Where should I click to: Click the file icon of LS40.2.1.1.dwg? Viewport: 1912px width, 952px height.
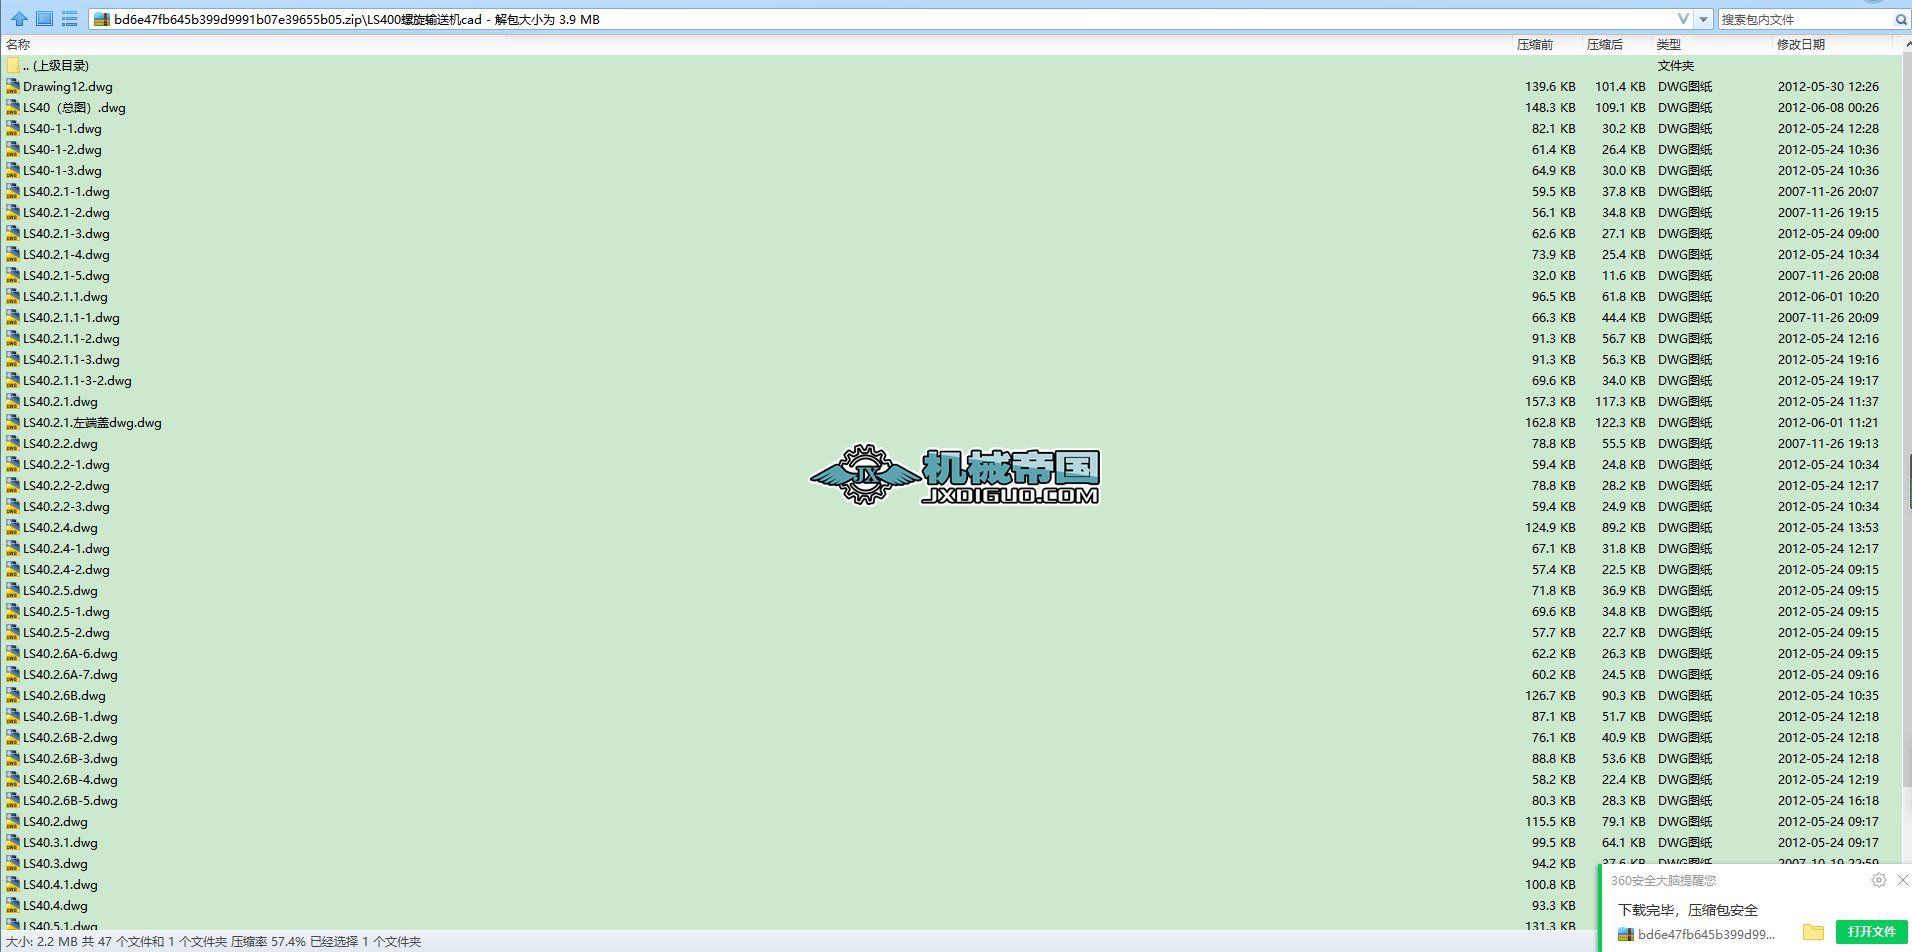click(x=13, y=296)
